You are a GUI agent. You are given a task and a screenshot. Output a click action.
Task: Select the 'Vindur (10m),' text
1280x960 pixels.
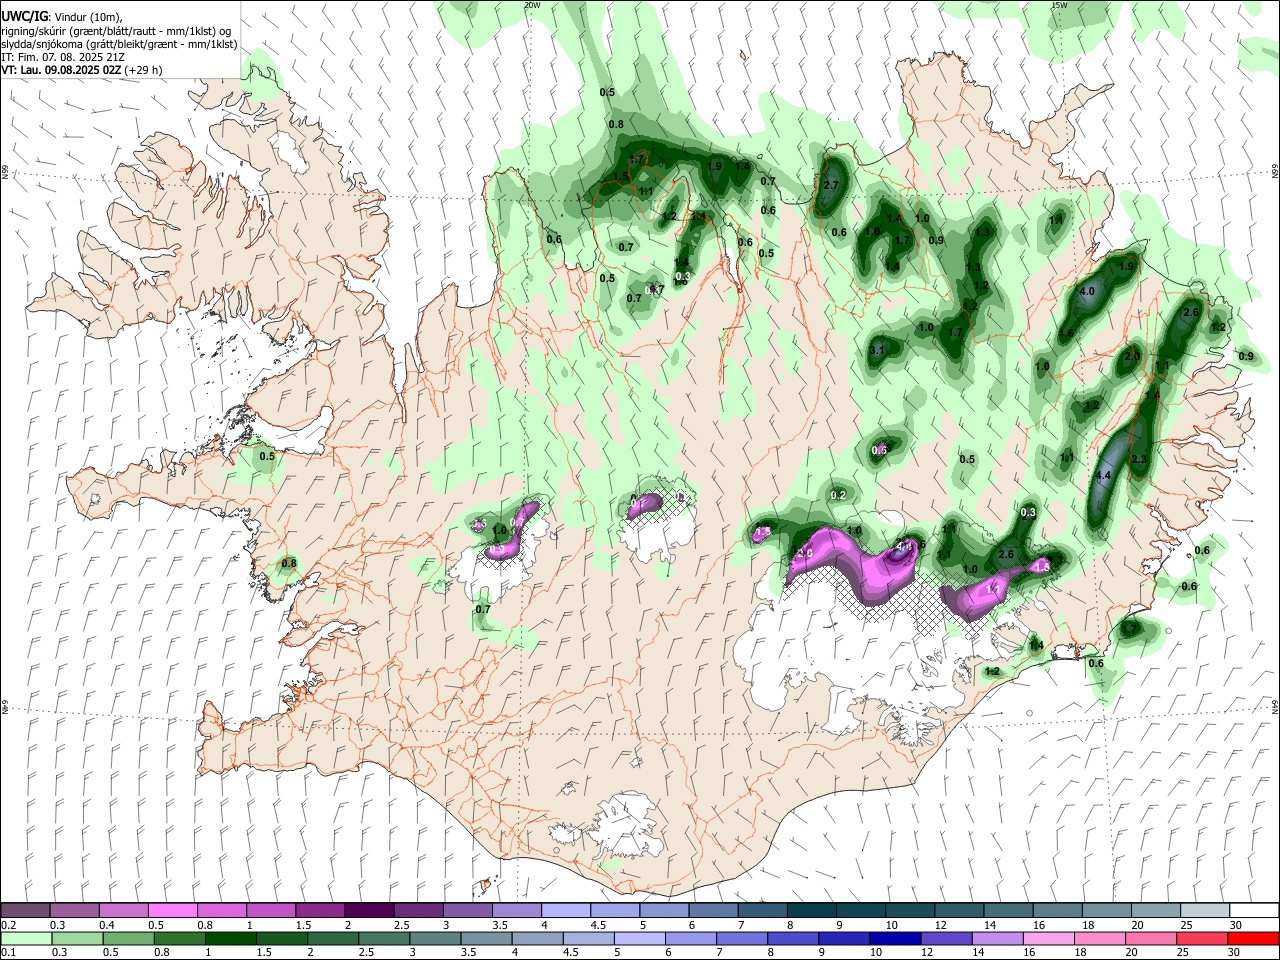(88, 17)
